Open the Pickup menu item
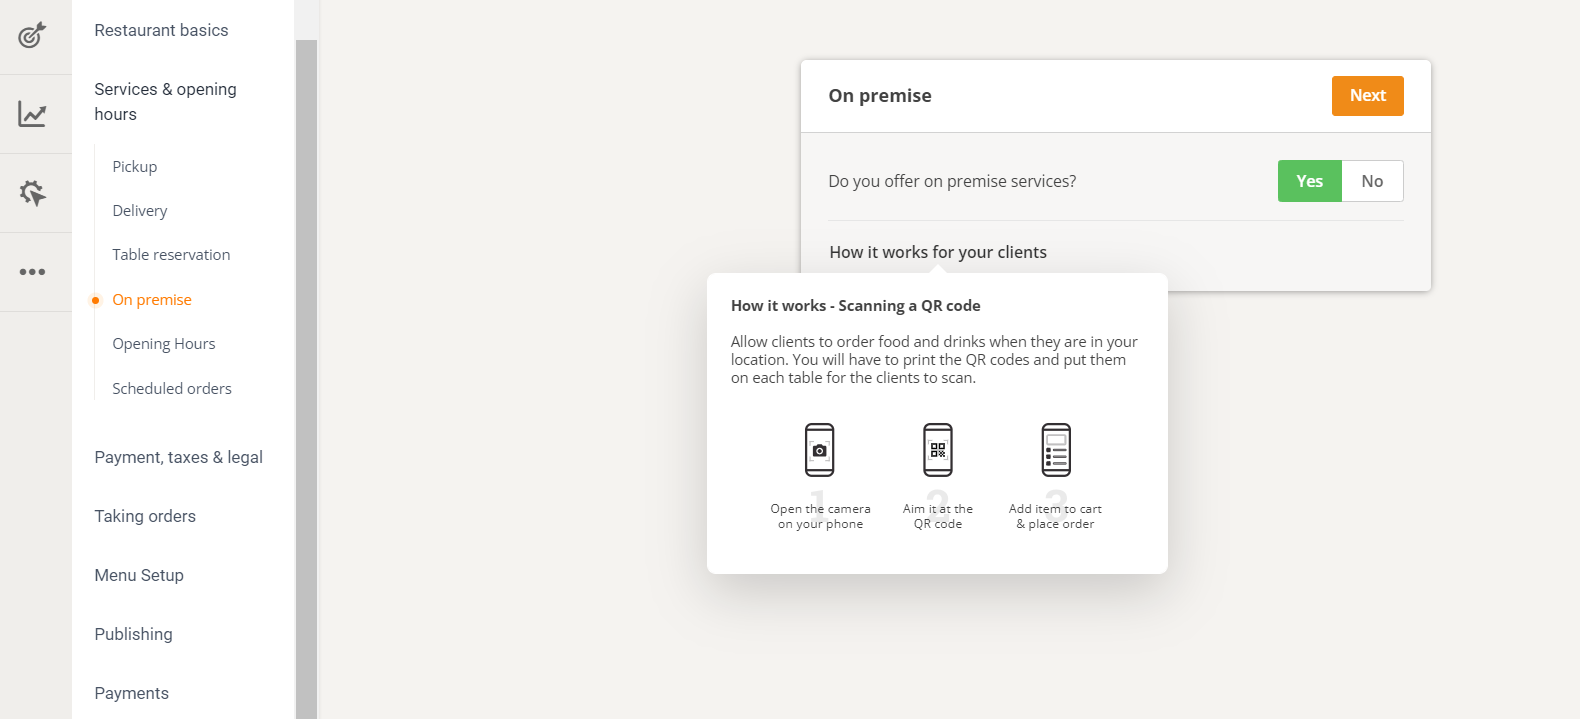Viewport: 1580px width, 719px height. (x=135, y=167)
